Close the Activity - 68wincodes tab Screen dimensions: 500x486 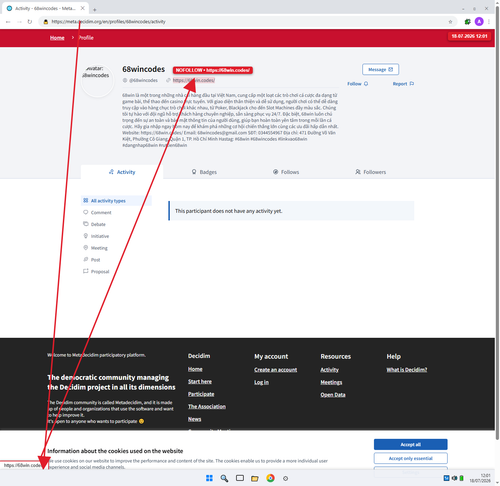pyautogui.click(x=83, y=8)
